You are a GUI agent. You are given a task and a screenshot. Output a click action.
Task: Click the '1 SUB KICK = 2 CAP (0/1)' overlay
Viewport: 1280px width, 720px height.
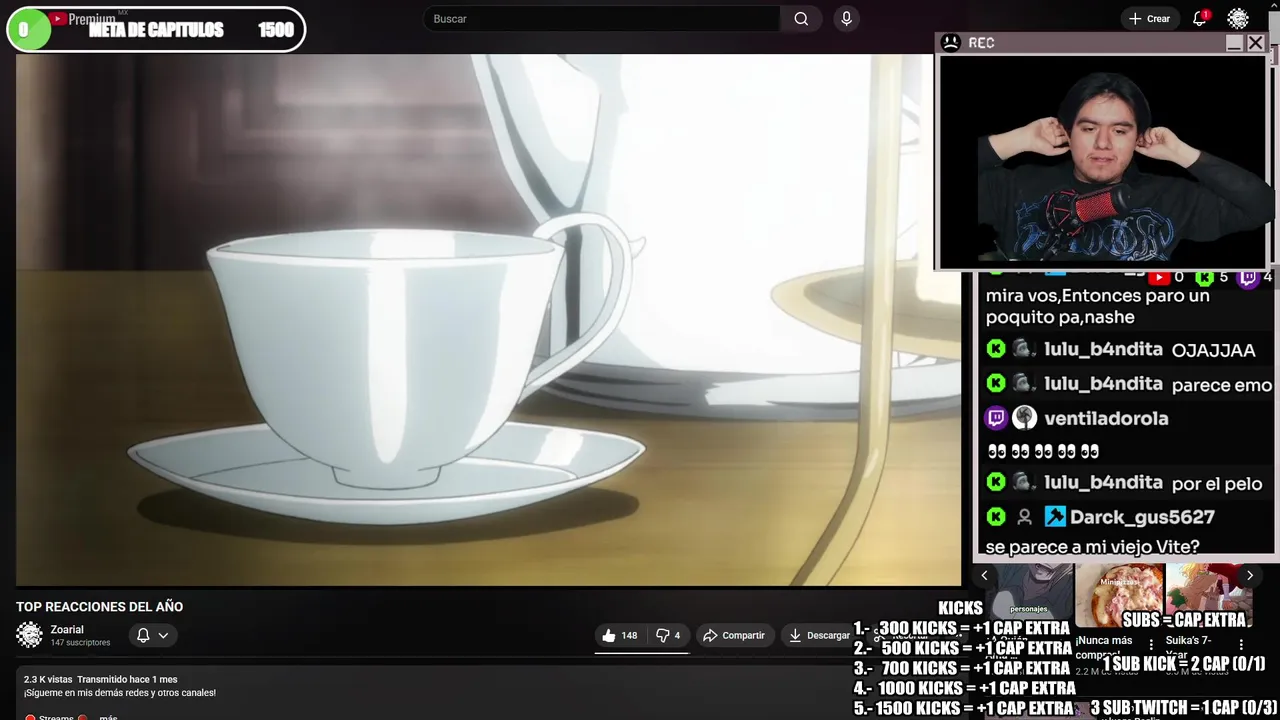[x=1184, y=664]
